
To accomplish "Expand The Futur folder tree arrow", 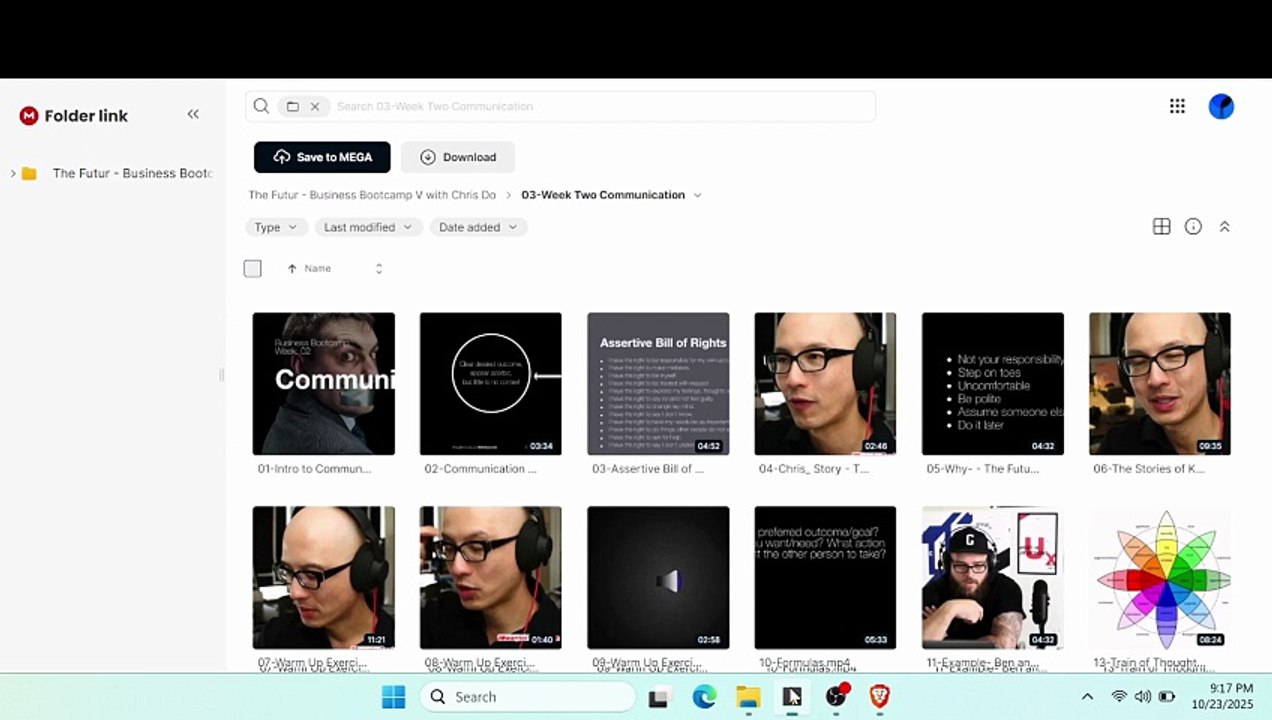I will coord(13,173).
